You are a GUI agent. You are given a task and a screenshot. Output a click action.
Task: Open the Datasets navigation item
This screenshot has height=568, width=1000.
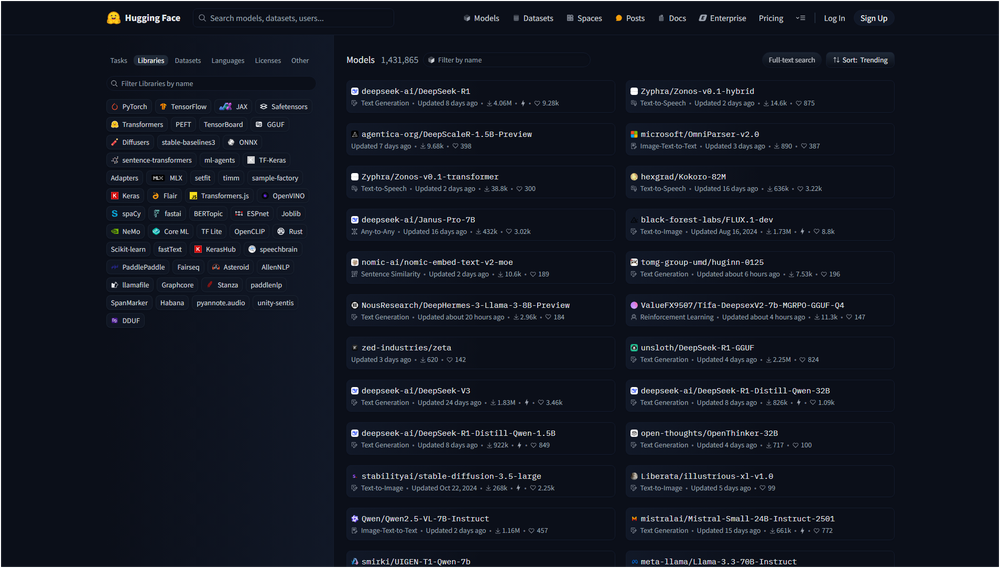tap(533, 18)
